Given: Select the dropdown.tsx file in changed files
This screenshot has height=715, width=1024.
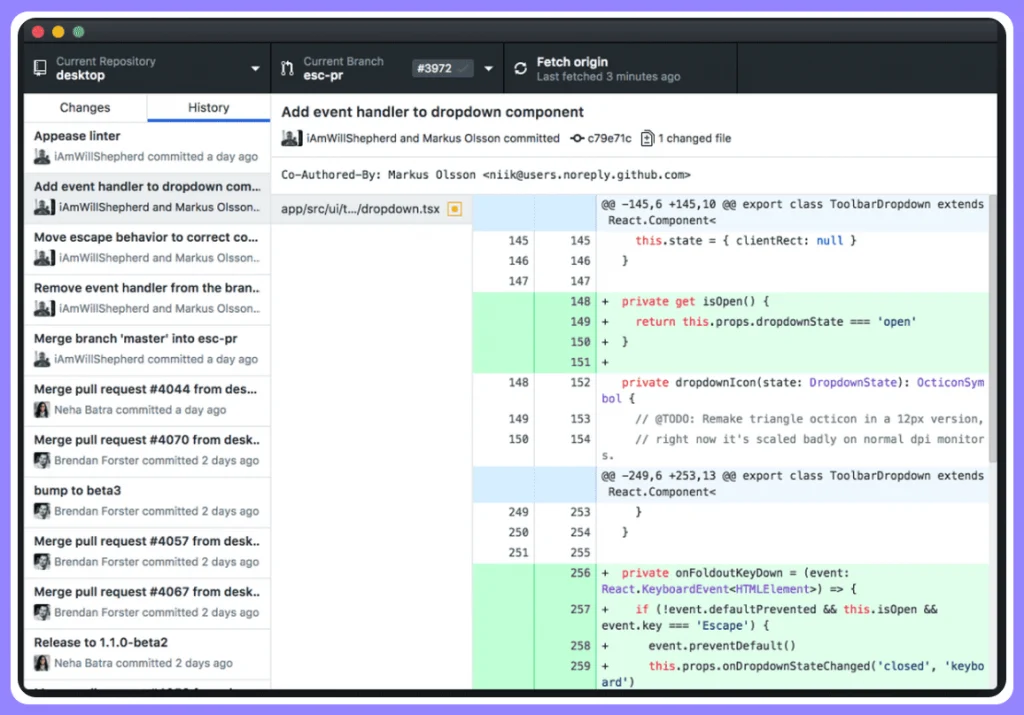Looking at the screenshot, I should [x=371, y=209].
